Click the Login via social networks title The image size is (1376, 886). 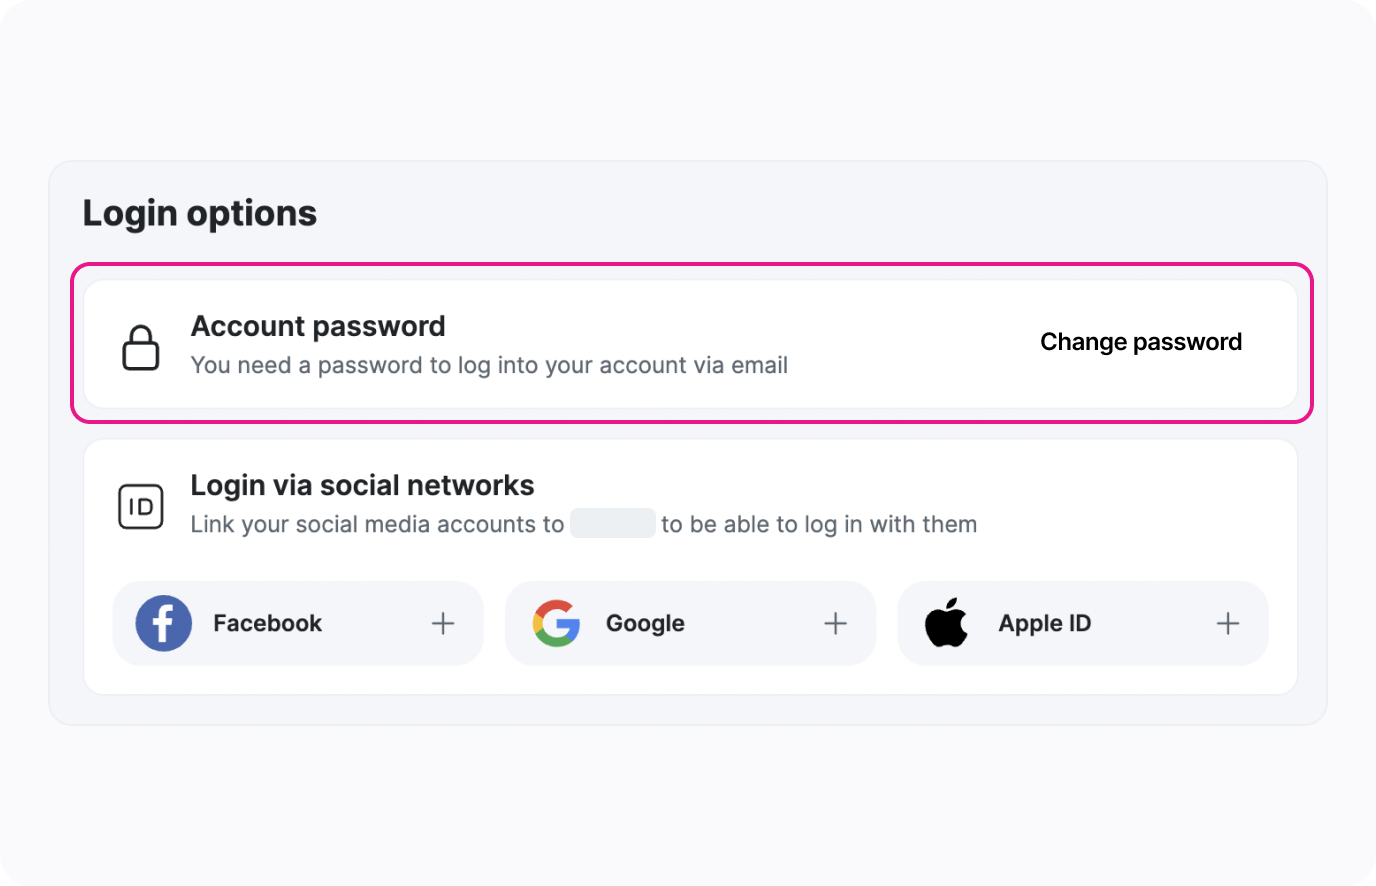point(362,485)
